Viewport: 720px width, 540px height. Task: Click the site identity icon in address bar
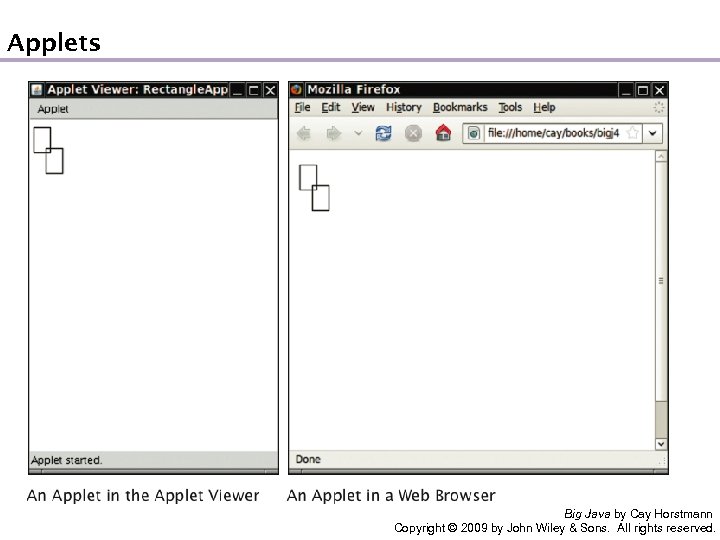pyautogui.click(x=473, y=134)
